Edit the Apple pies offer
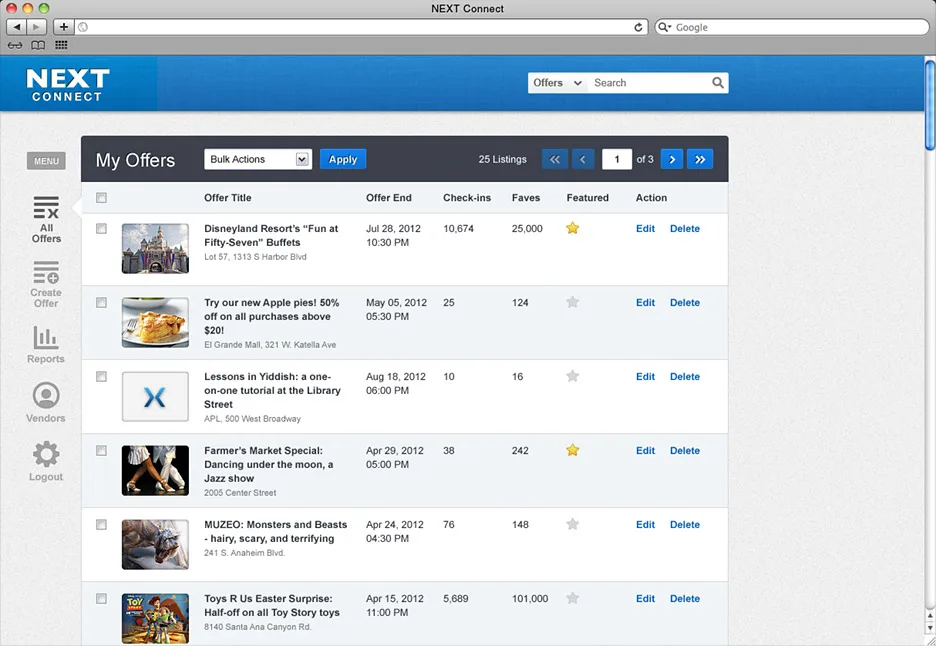Viewport: 936px width, 646px height. pyautogui.click(x=645, y=303)
